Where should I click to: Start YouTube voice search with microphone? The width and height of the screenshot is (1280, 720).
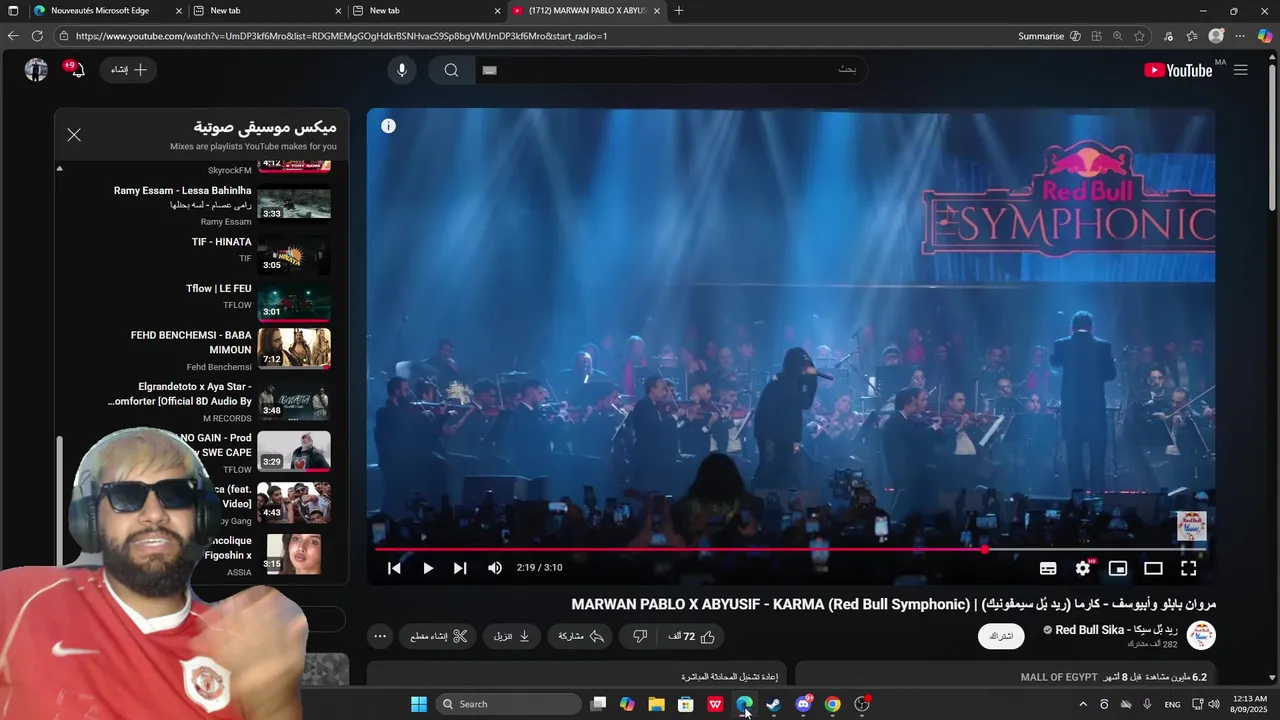(x=402, y=70)
